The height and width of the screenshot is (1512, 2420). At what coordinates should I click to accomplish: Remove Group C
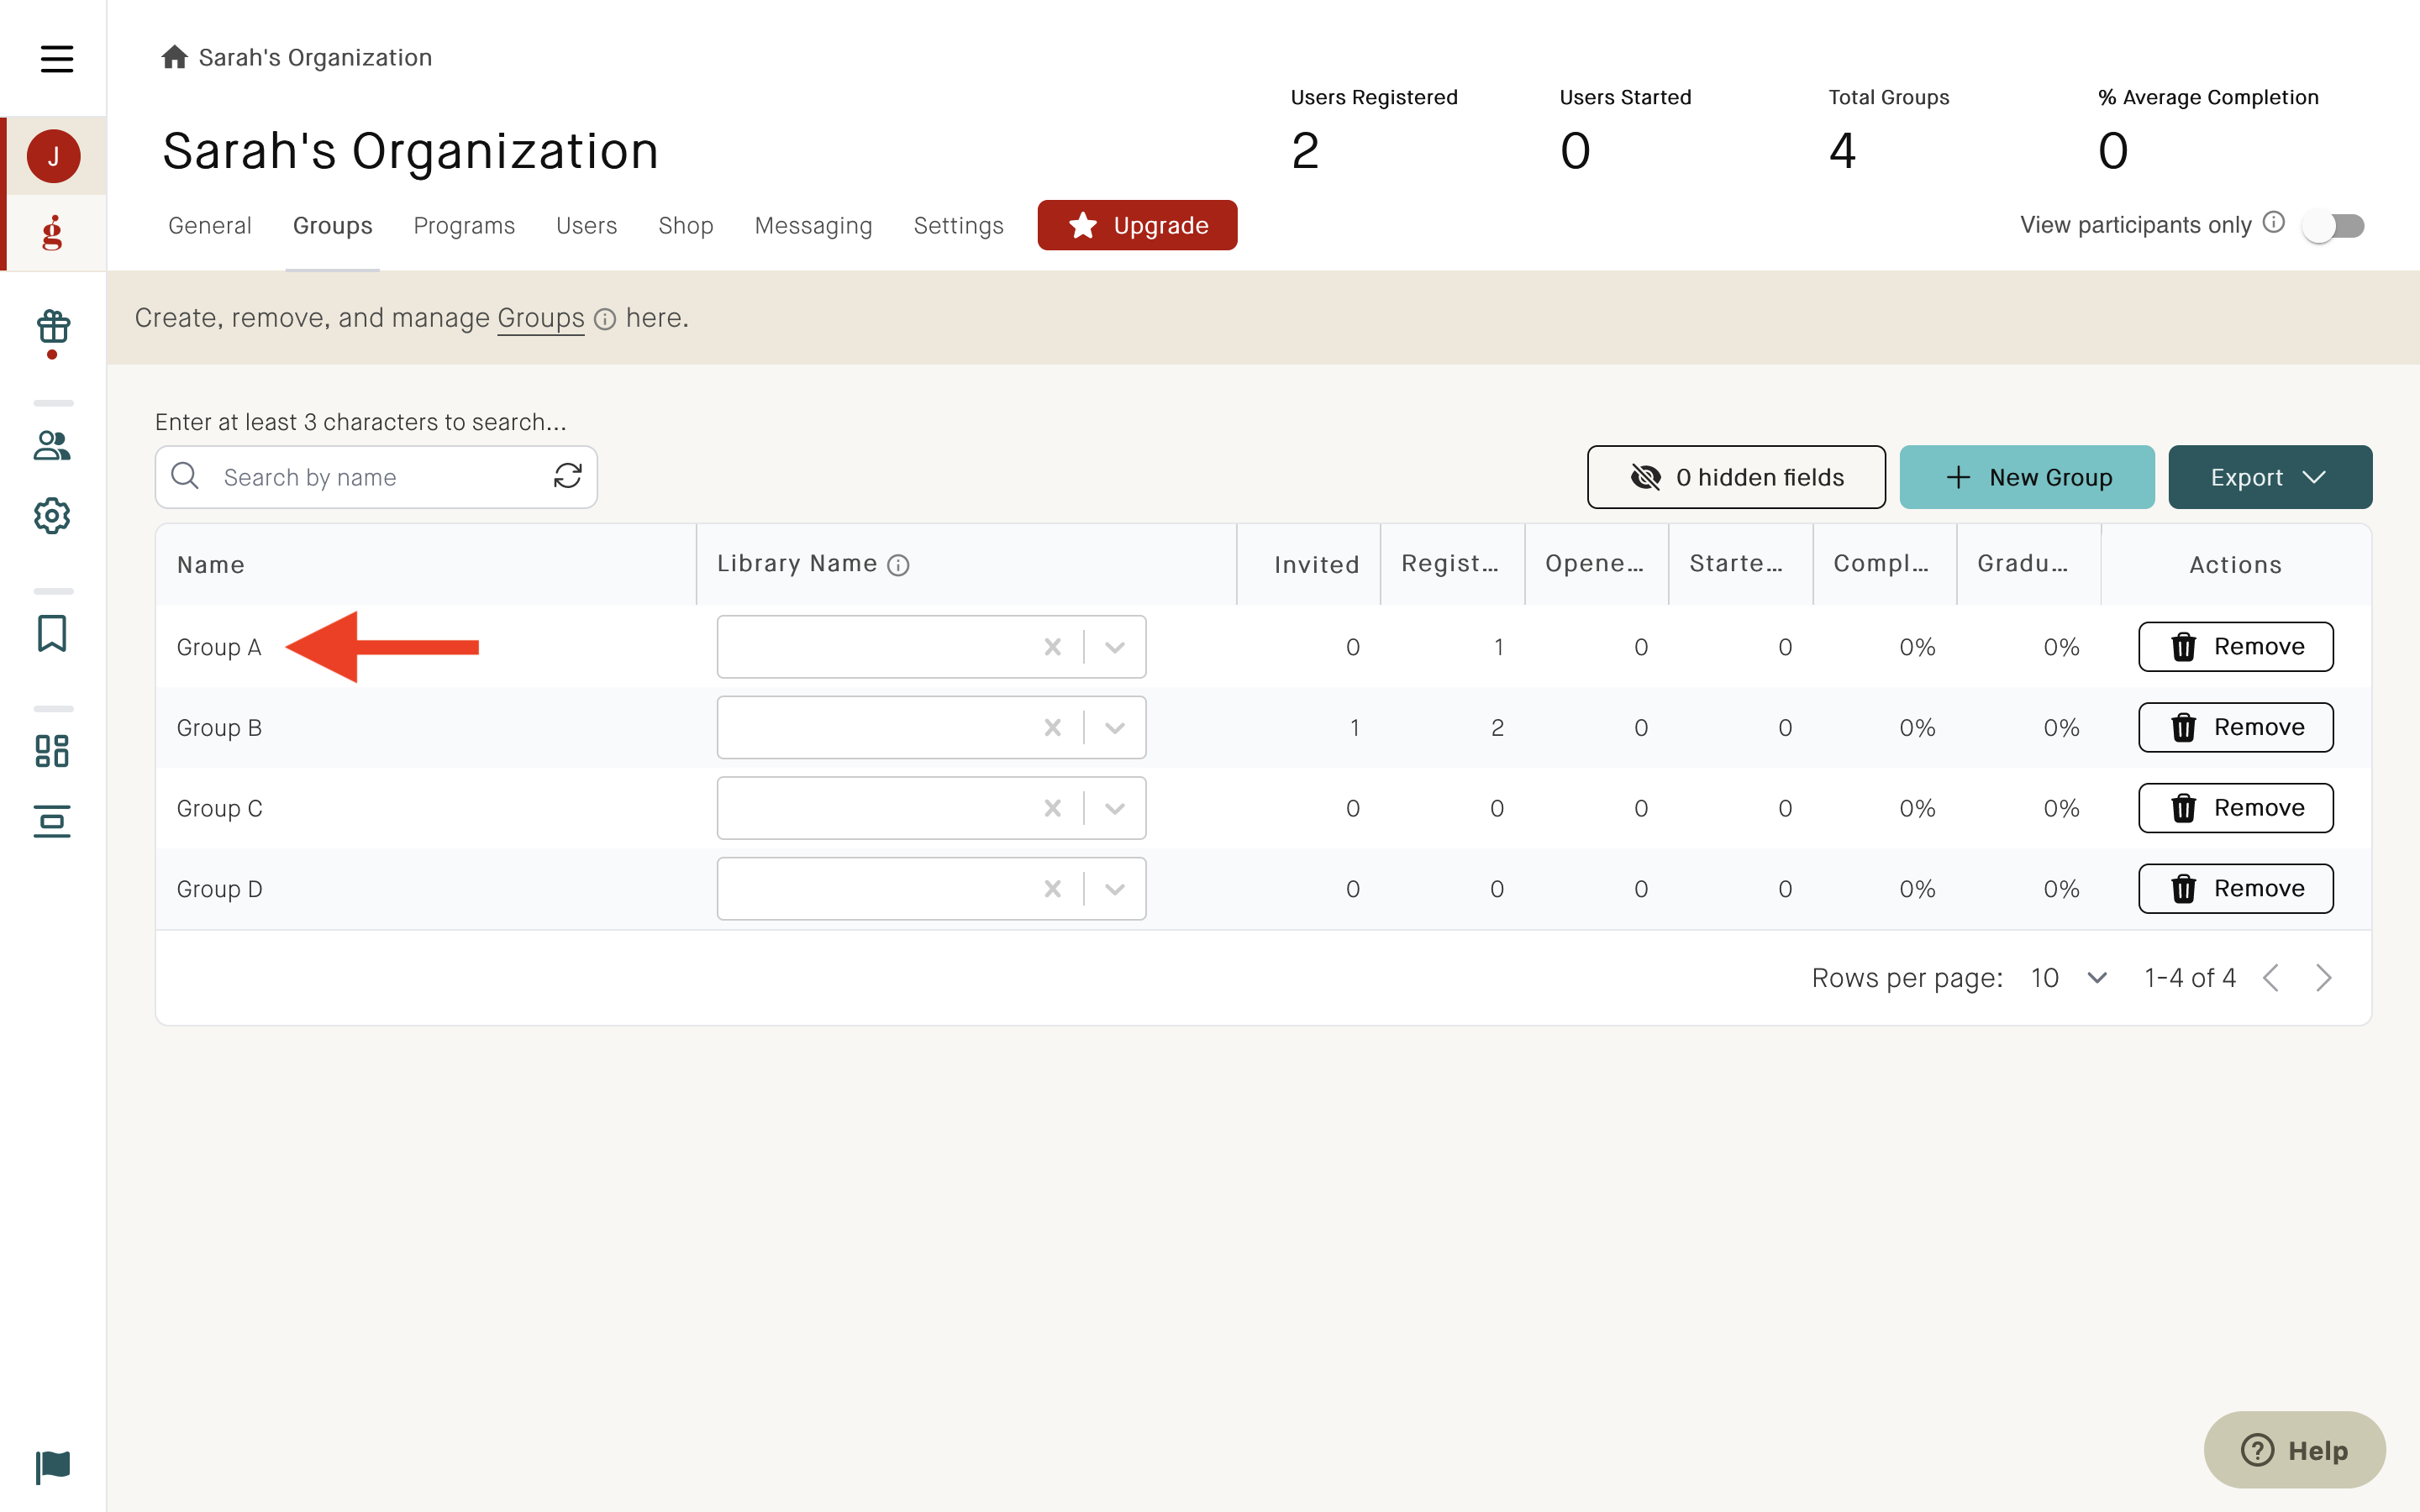2236,808
